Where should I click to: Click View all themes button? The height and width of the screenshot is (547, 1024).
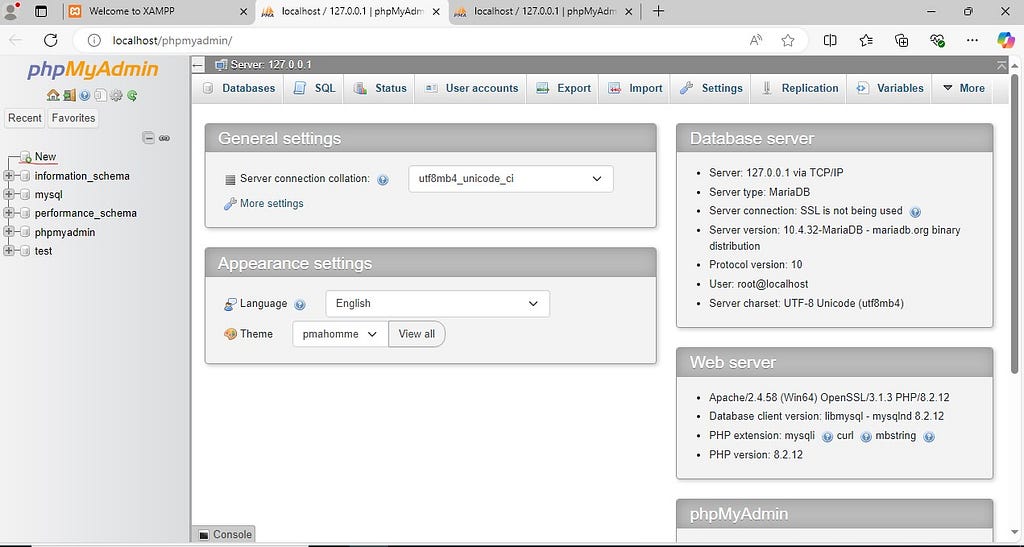click(x=417, y=334)
